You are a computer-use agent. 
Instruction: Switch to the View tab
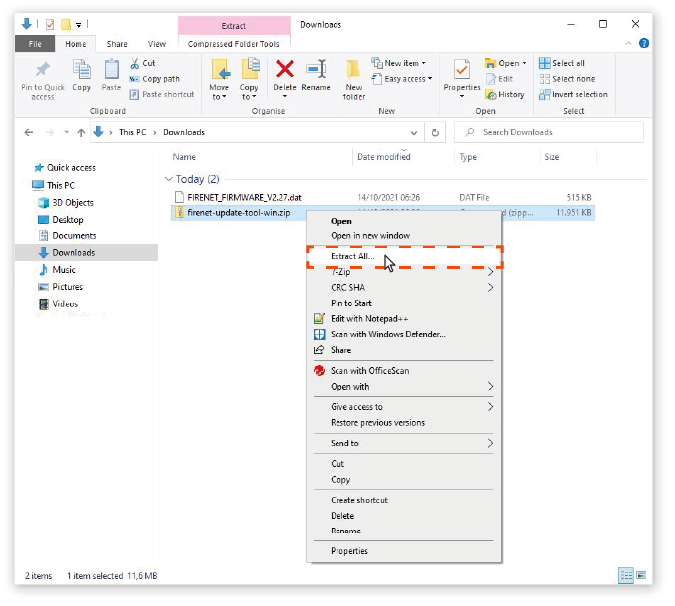157,44
